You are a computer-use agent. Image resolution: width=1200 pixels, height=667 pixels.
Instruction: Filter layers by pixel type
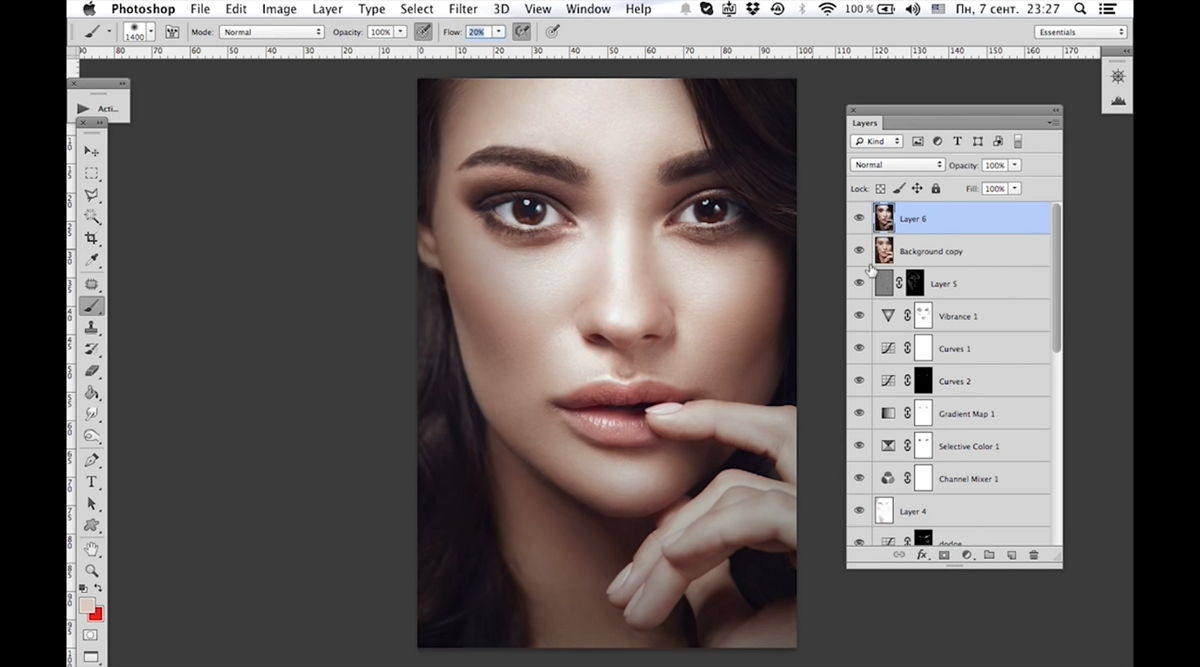[x=918, y=142]
